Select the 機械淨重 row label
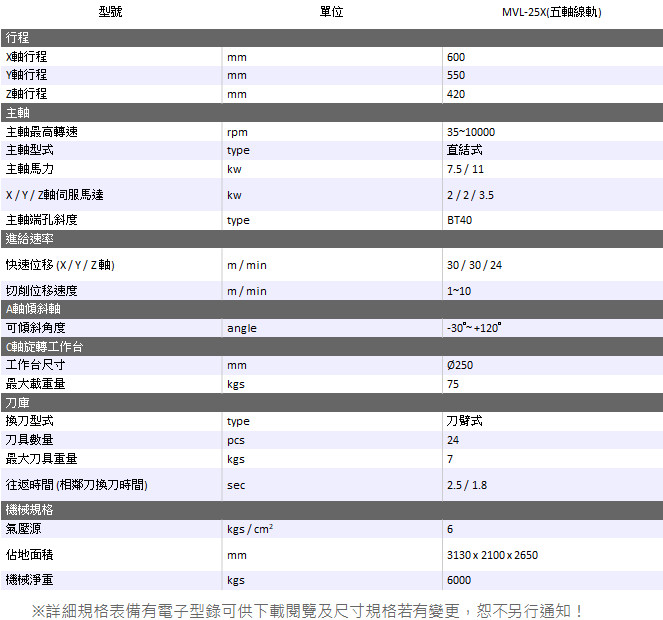Image resolution: width=663 pixels, height=620 pixels. click(x=30, y=579)
